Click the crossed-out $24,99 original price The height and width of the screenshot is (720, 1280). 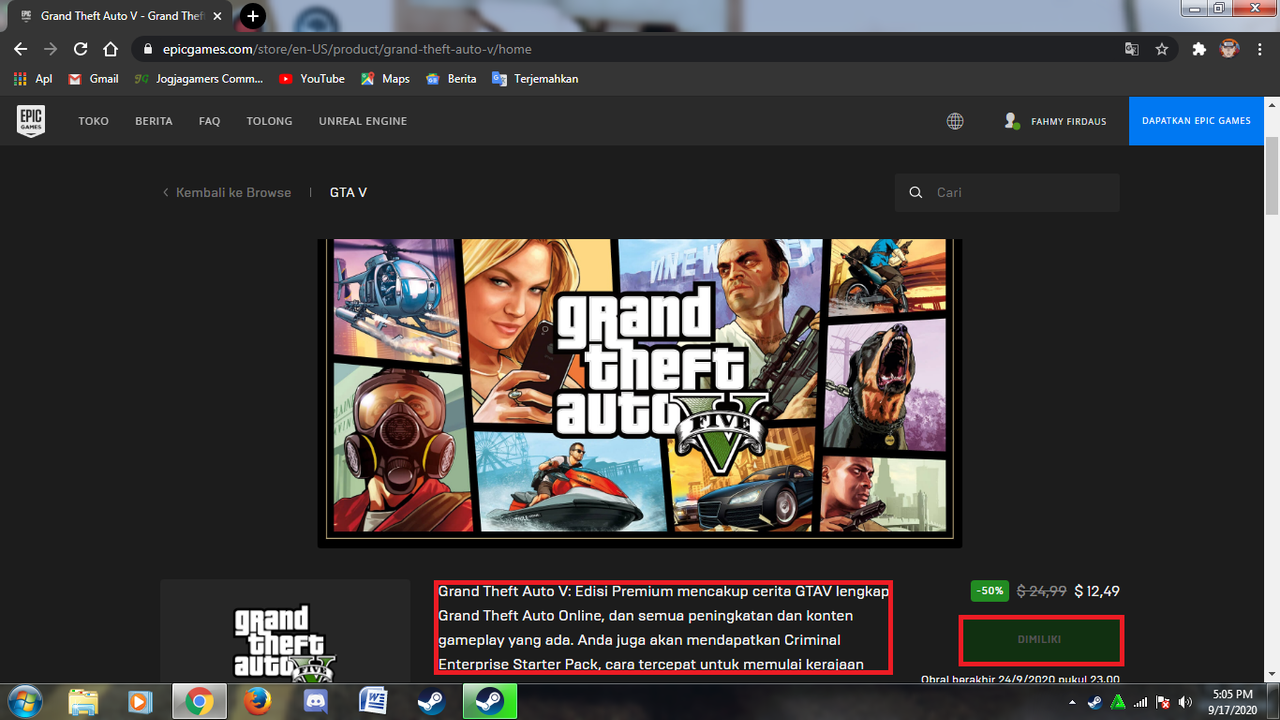tap(1041, 591)
